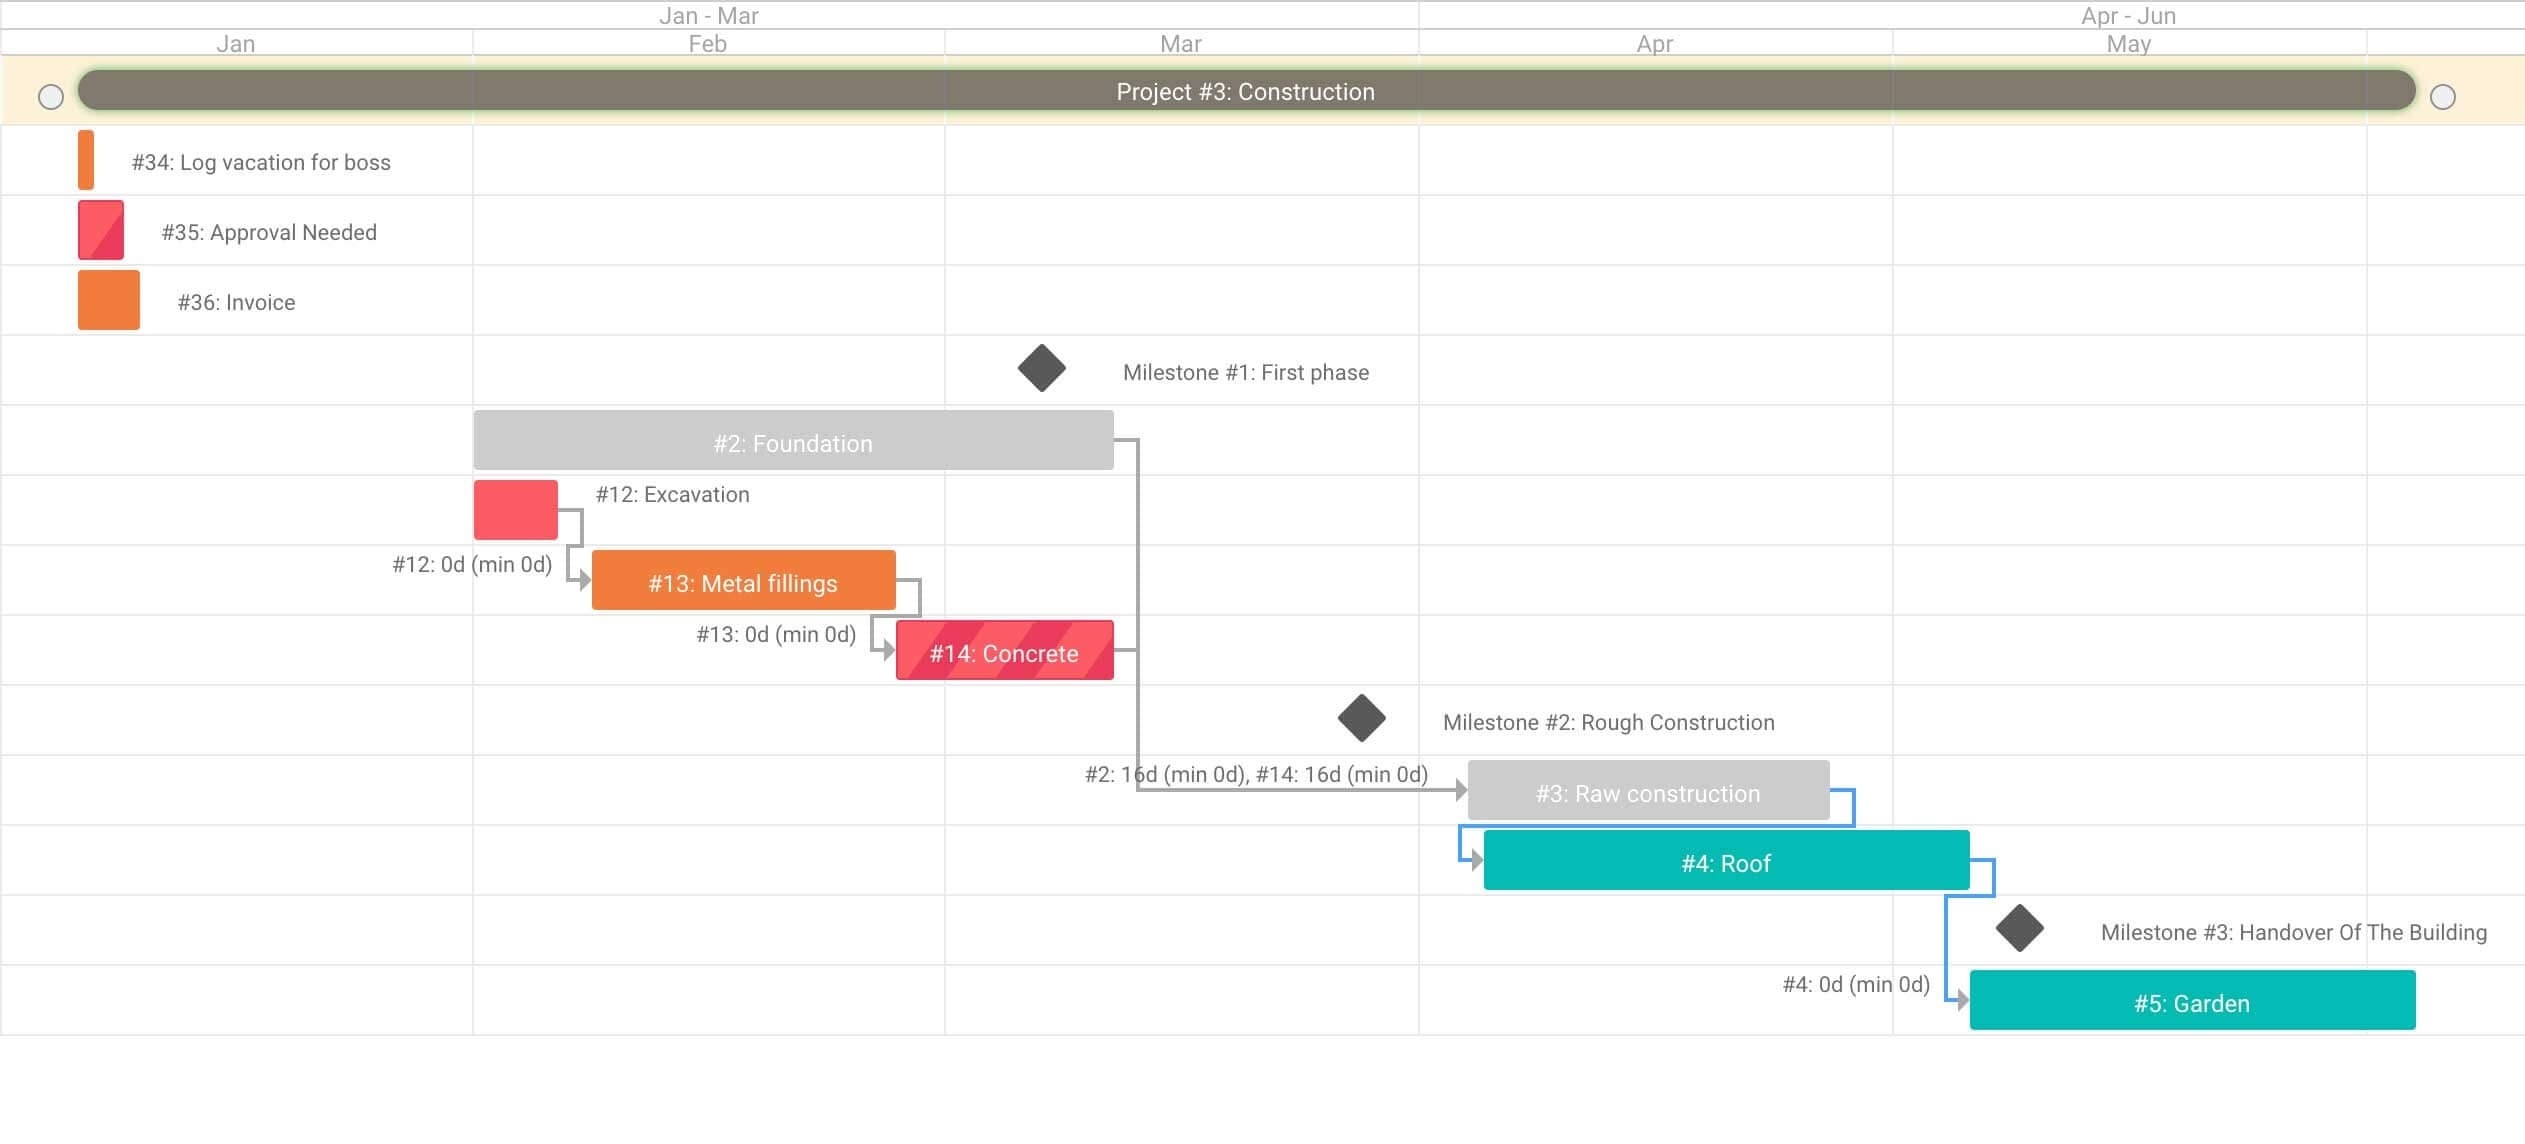Click the left circle handle of the project row
The image size is (2525, 1144).
click(50, 97)
